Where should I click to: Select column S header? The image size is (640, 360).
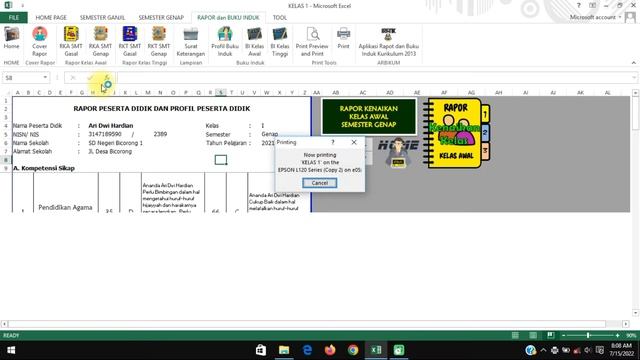tap(221, 93)
